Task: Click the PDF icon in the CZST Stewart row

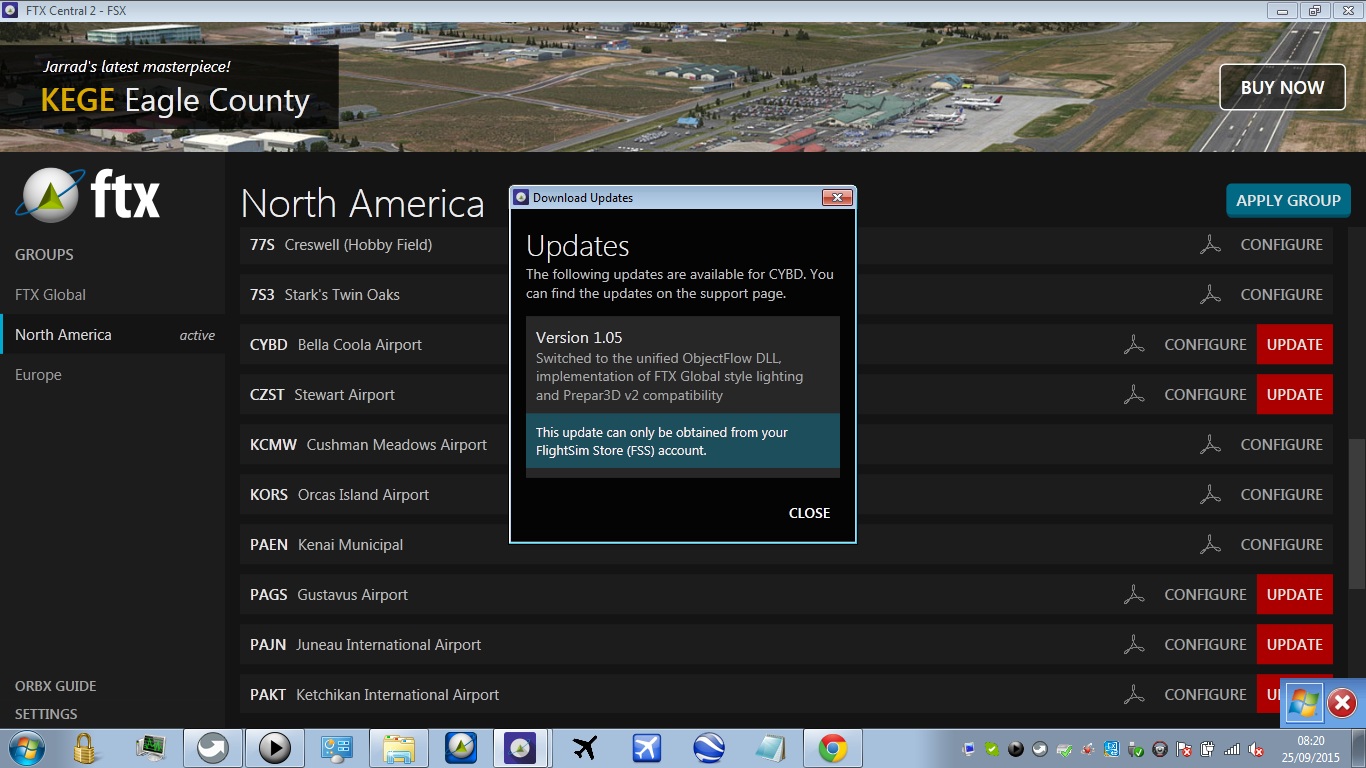Action: click(x=1134, y=395)
